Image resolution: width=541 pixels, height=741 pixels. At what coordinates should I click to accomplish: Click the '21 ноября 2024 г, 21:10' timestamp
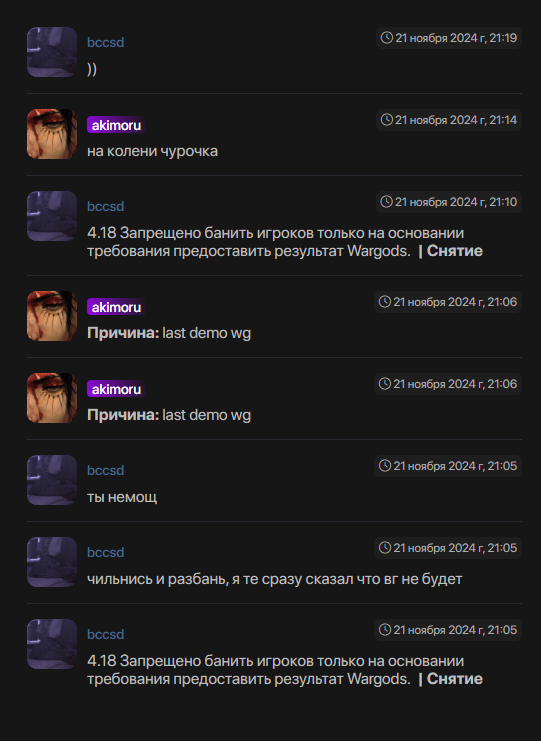[x=455, y=202]
